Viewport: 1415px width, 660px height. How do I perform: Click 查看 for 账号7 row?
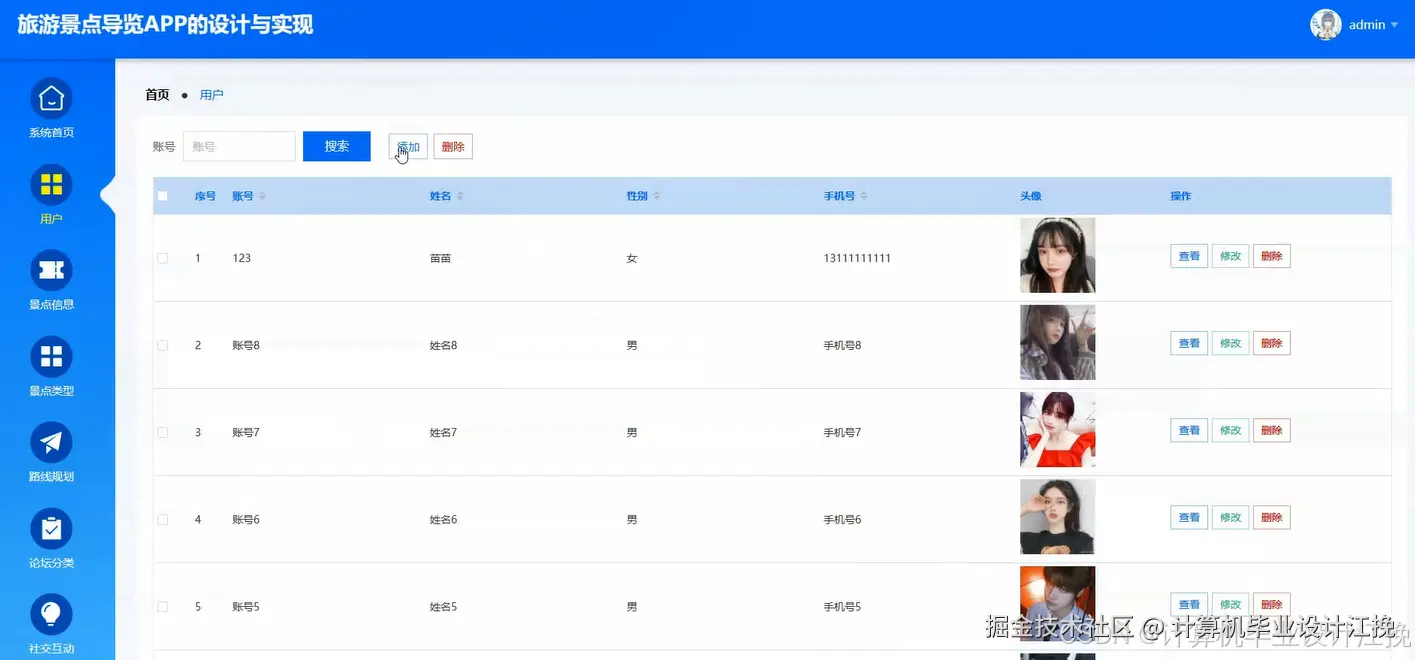pyautogui.click(x=1189, y=431)
